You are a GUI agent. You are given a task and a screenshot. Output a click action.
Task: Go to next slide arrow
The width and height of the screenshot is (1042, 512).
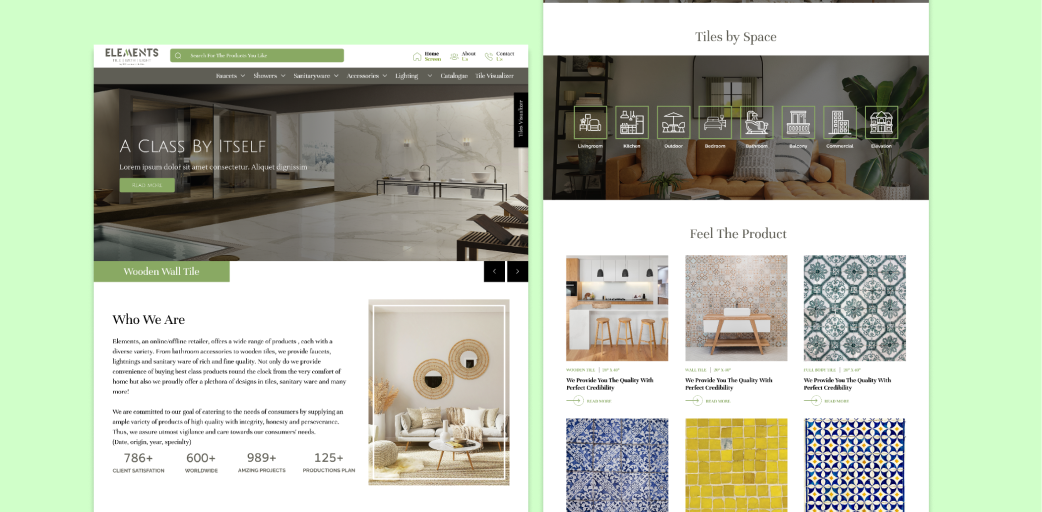518,271
